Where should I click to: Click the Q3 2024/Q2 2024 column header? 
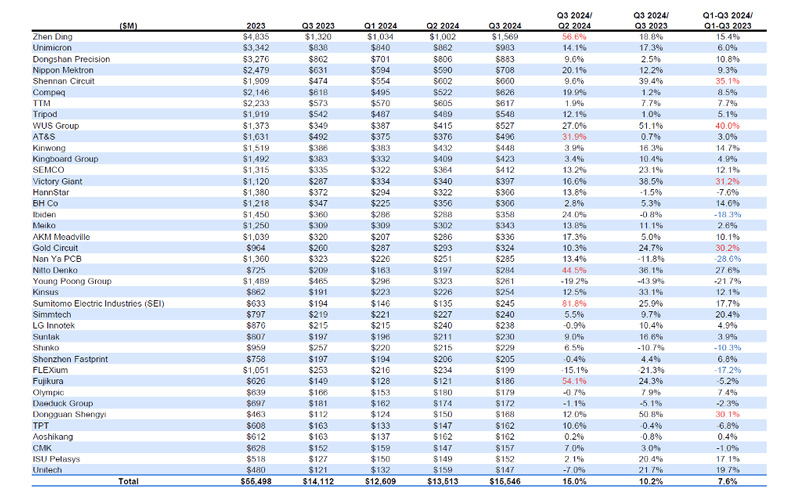coord(574,21)
